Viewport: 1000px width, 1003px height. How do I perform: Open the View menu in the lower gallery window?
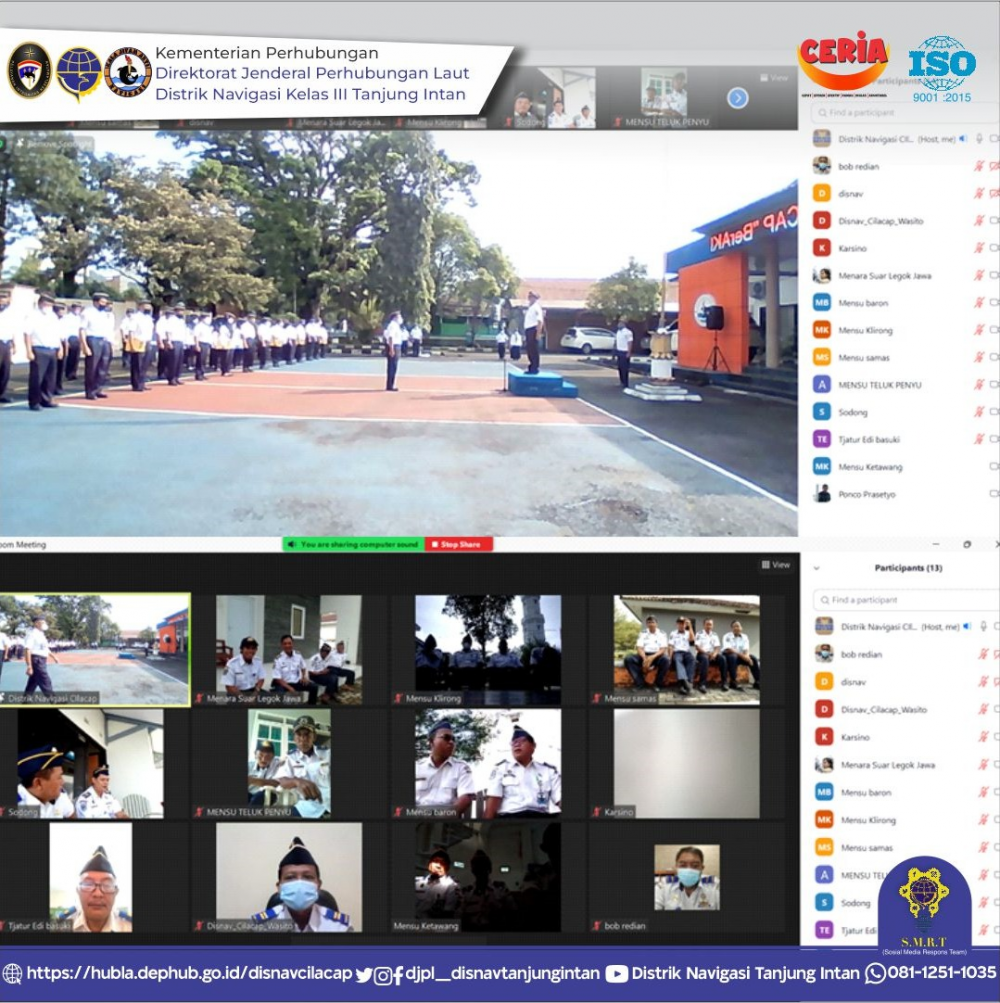[775, 565]
